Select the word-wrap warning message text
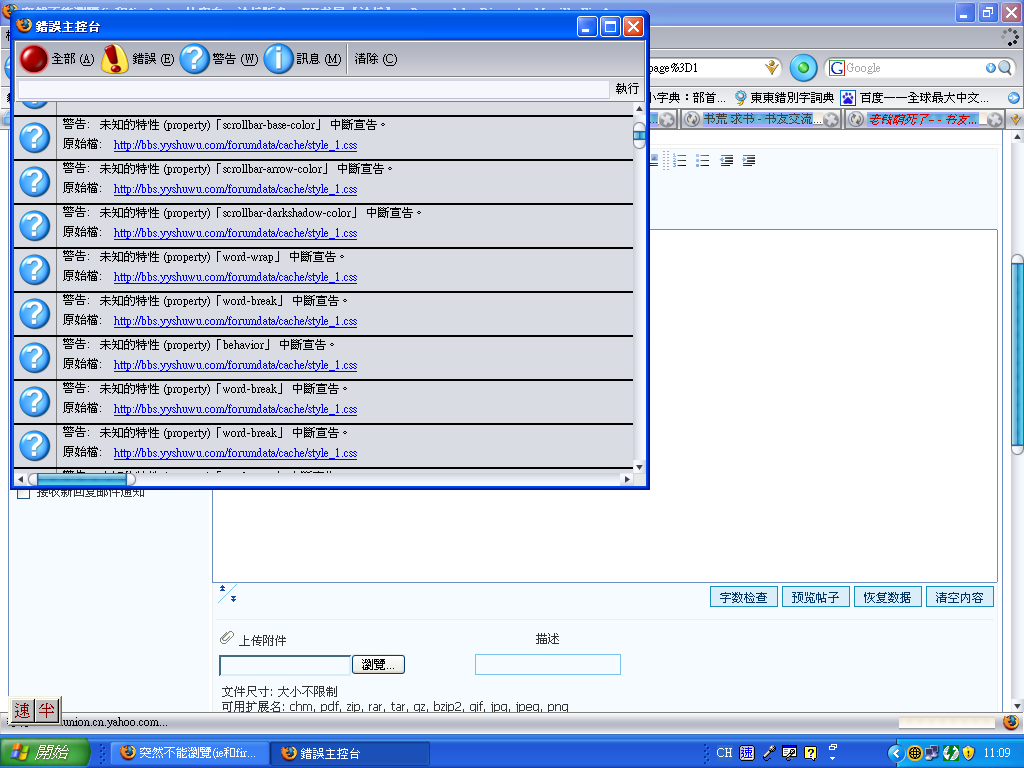Screen dimensions: 1024x768 [x=204, y=257]
